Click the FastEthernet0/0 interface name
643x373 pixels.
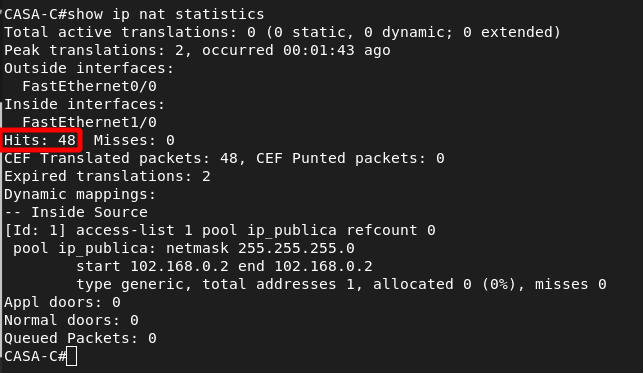[x=89, y=86]
